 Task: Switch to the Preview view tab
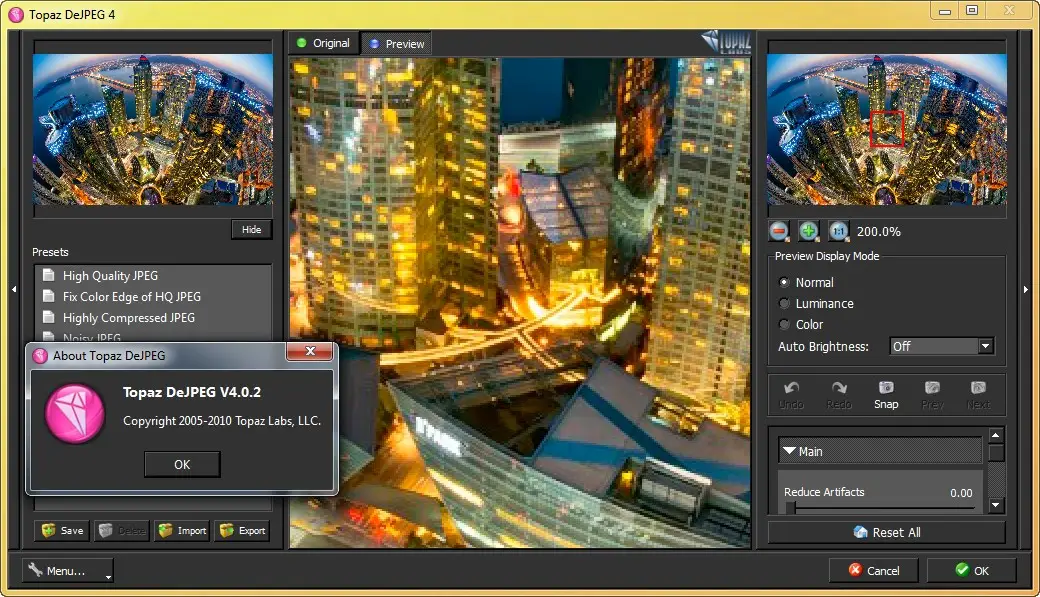(x=397, y=44)
